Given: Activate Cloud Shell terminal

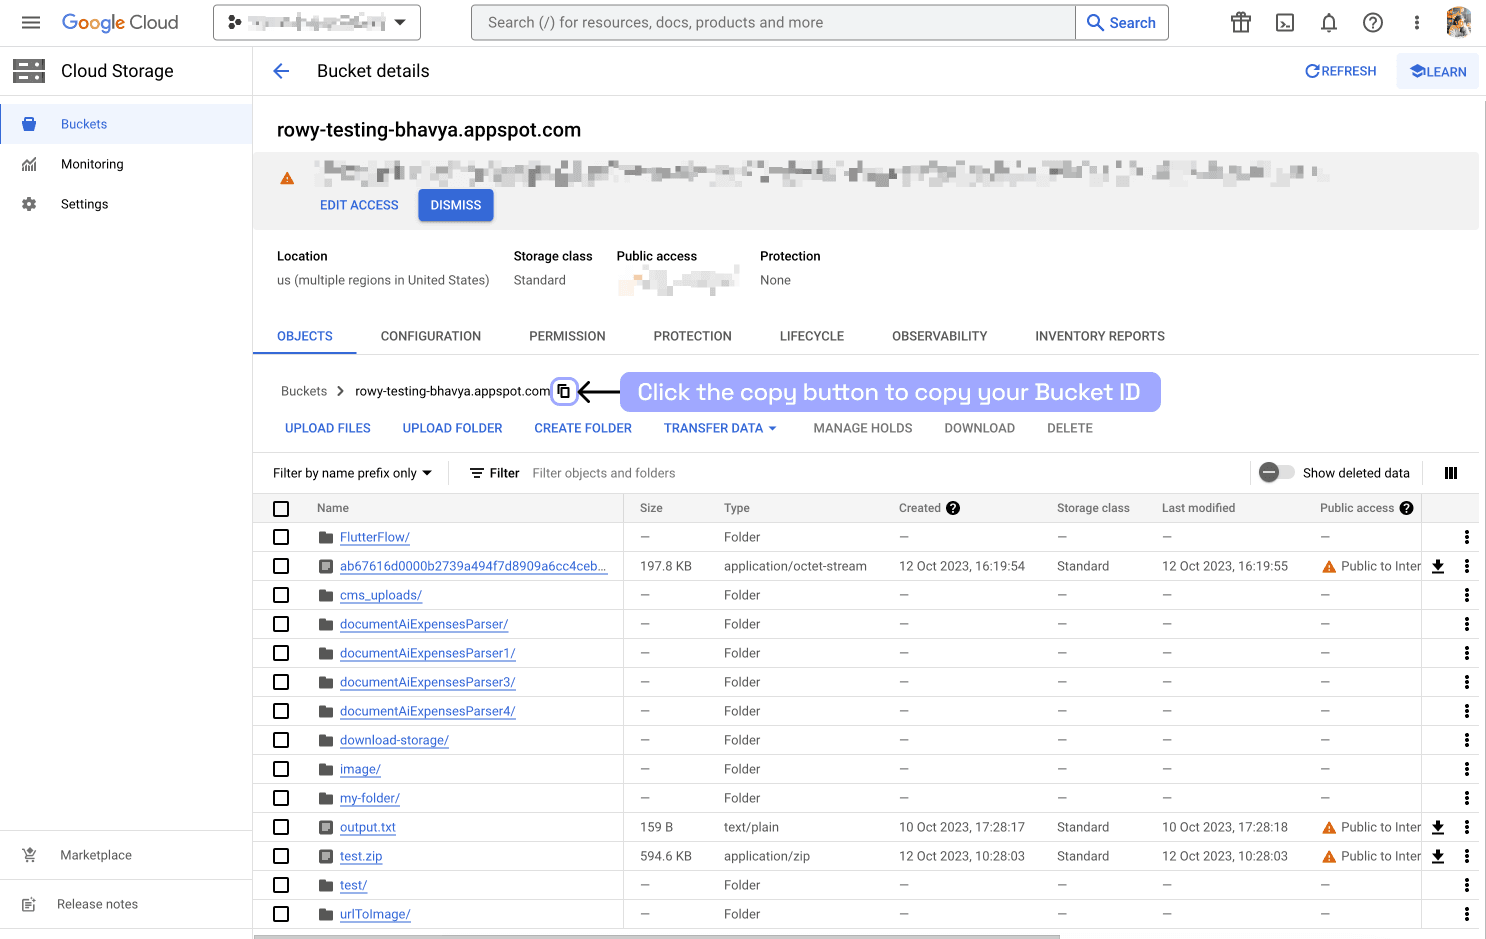Looking at the screenshot, I should [1285, 22].
